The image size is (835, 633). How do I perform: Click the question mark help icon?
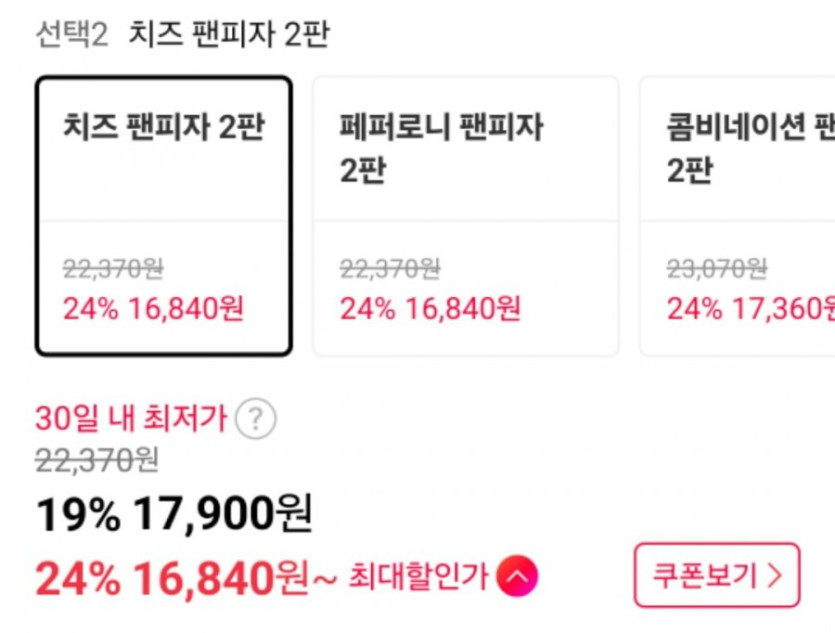[255, 419]
